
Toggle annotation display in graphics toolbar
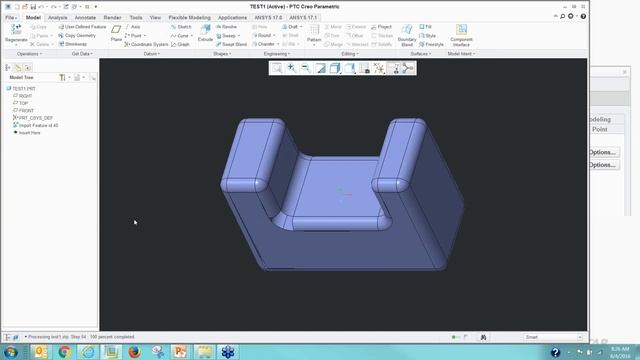393,68
